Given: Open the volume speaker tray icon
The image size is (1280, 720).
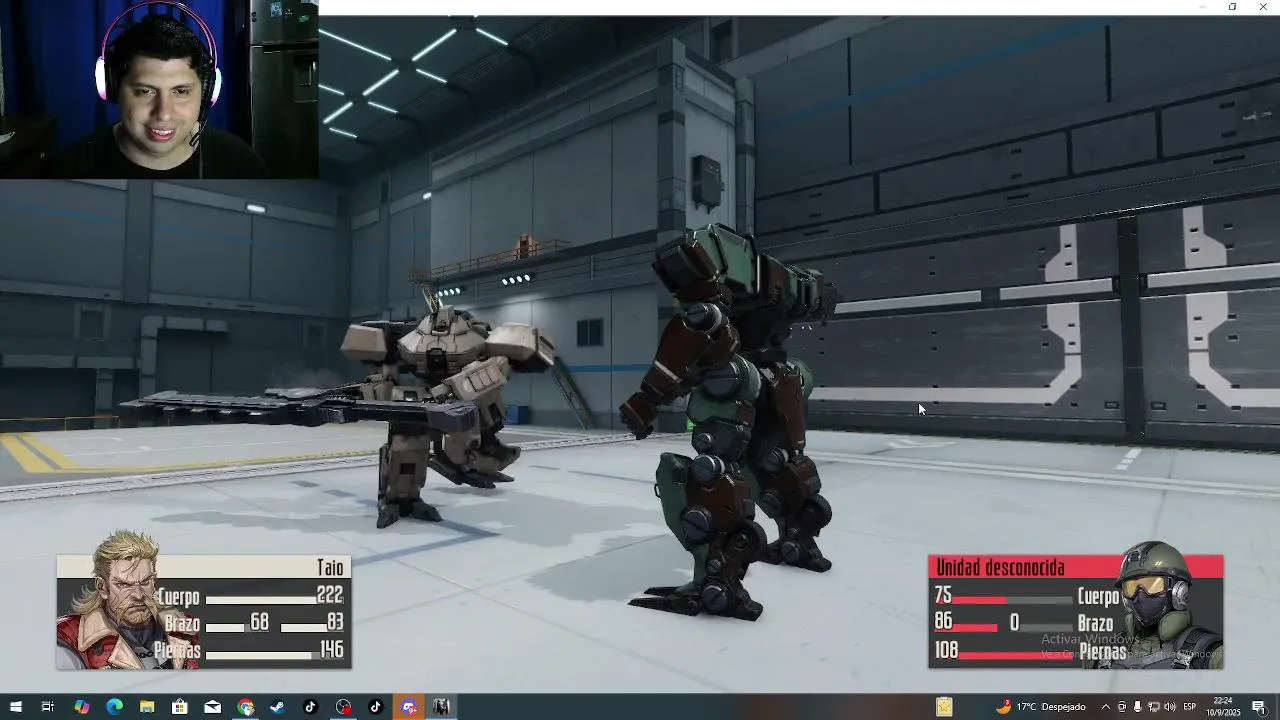Looking at the screenshot, I should coord(1169,707).
